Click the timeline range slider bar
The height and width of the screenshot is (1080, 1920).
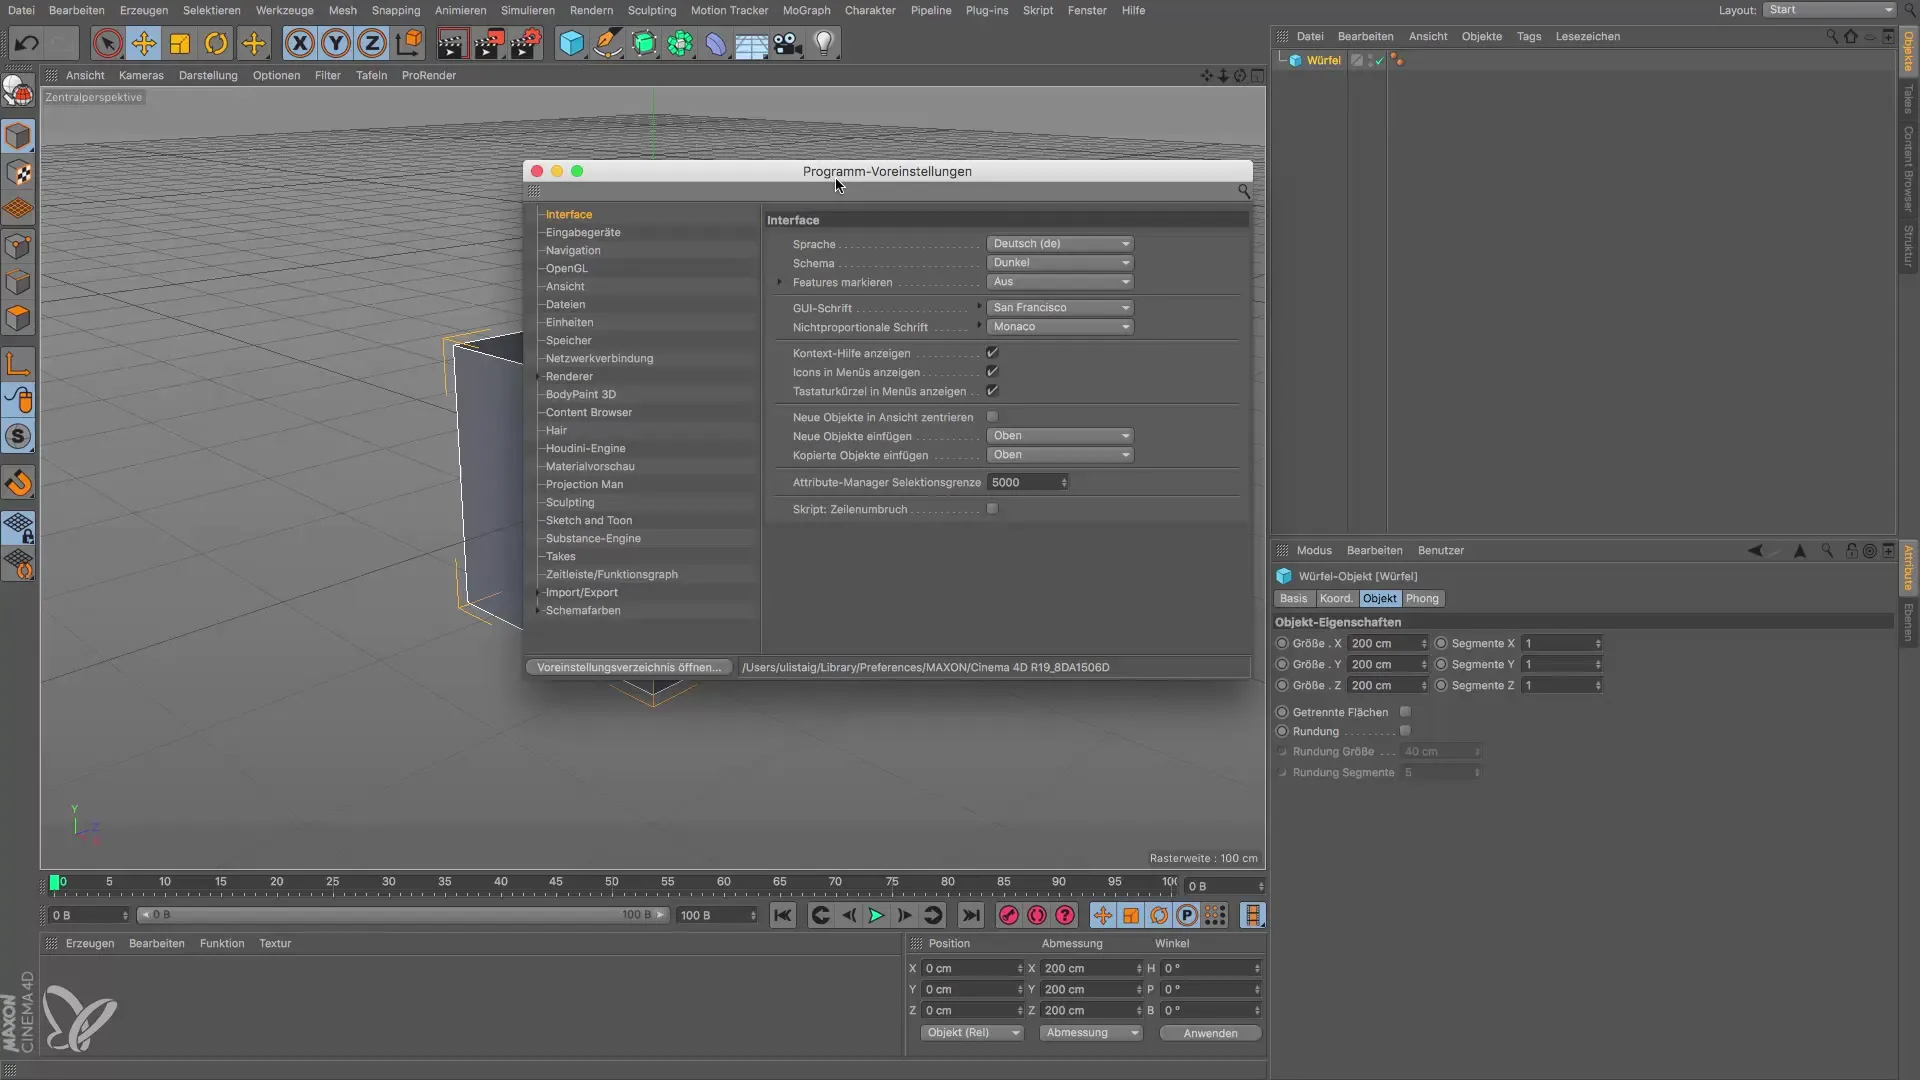point(403,915)
